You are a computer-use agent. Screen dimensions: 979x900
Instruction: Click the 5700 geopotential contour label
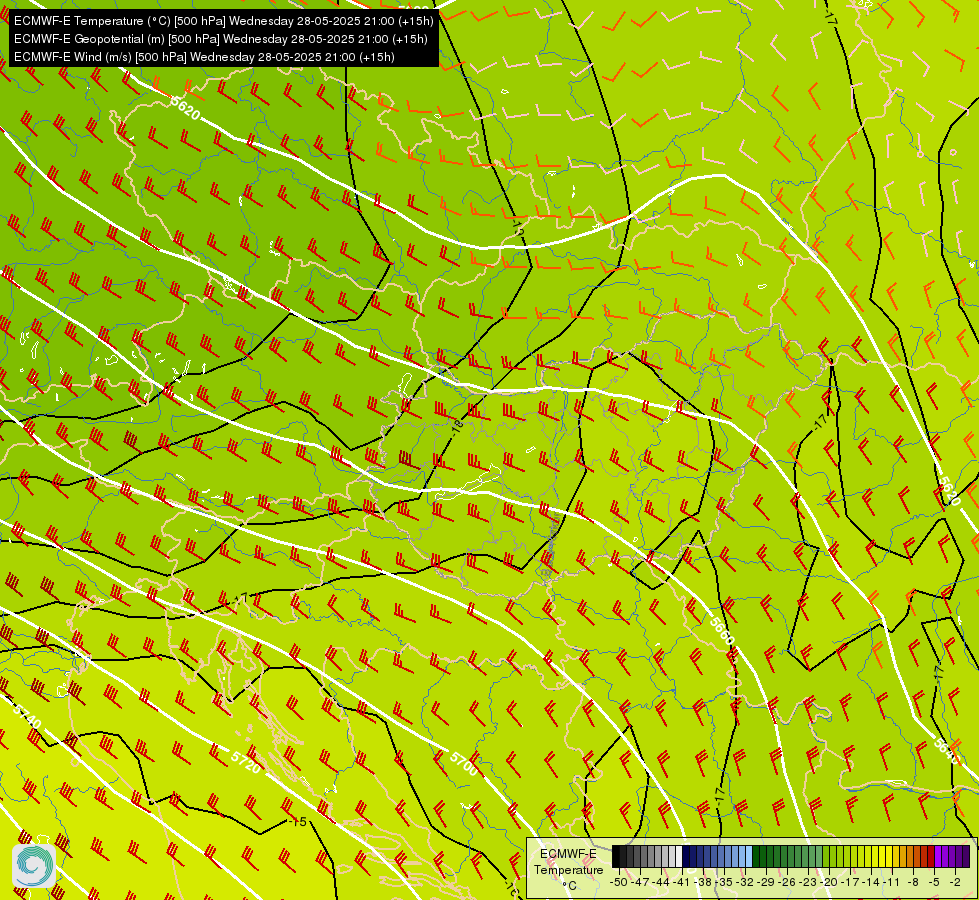click(x=464, y=763)
